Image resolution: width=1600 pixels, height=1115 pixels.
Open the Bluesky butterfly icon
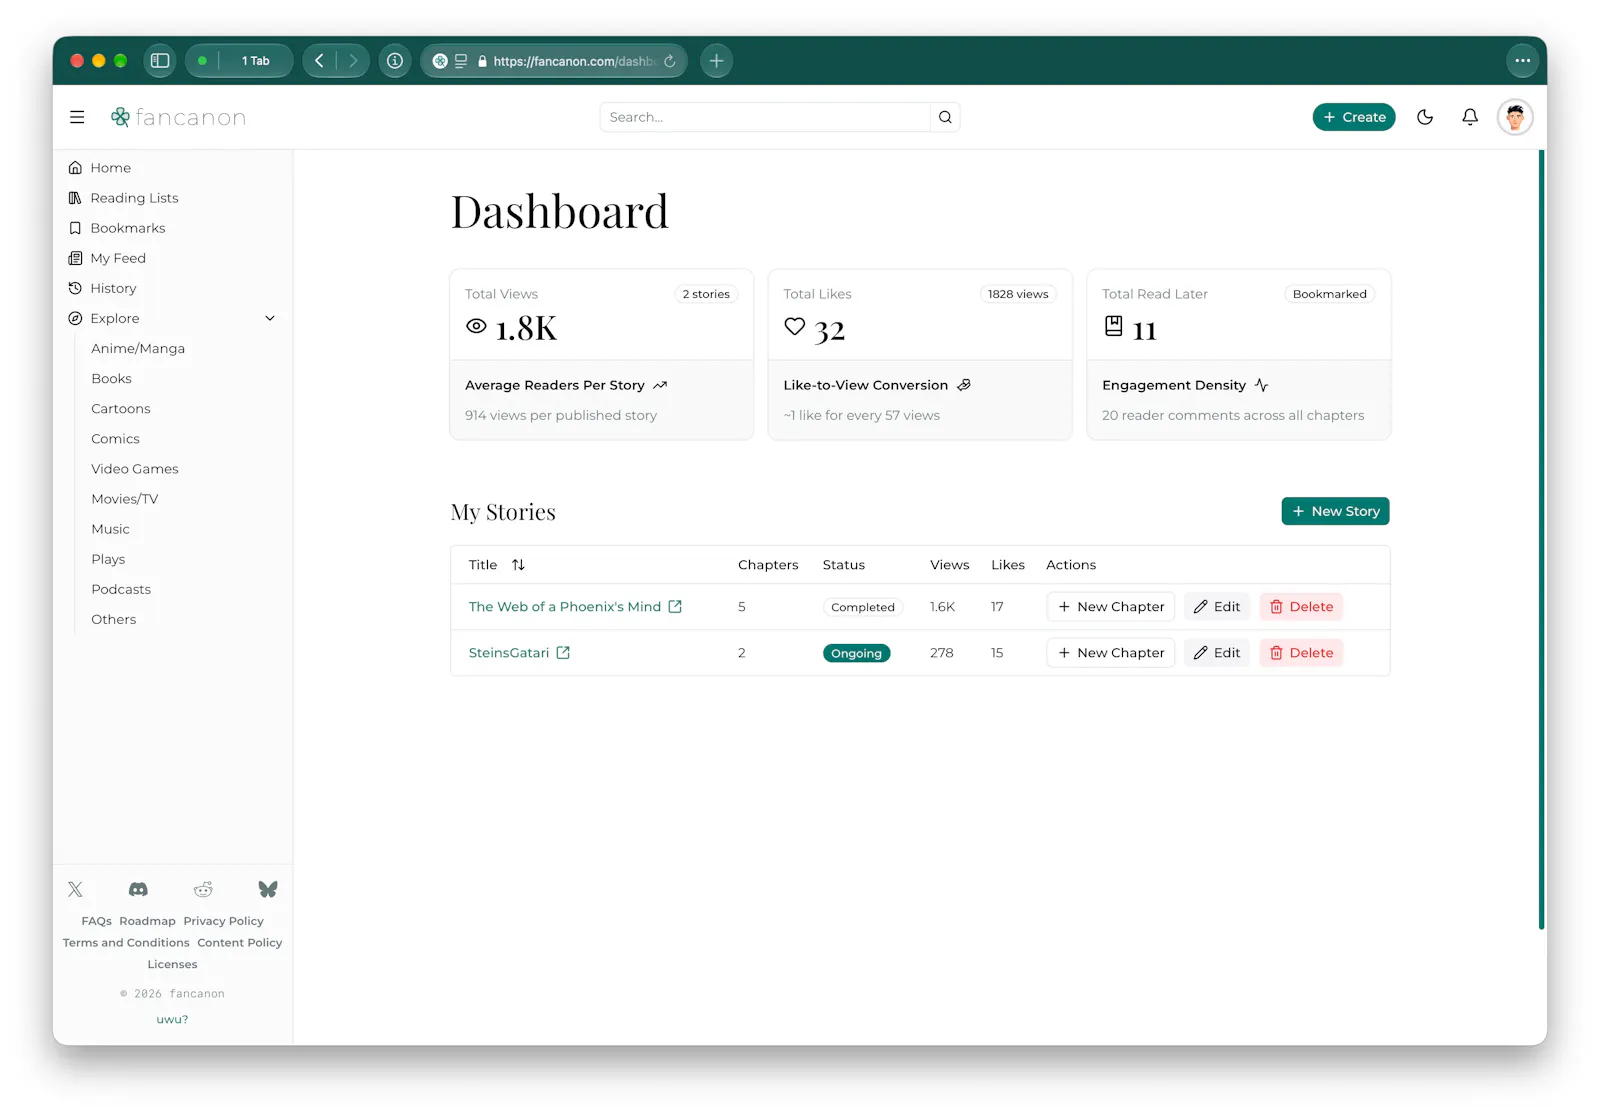[268, 889]
